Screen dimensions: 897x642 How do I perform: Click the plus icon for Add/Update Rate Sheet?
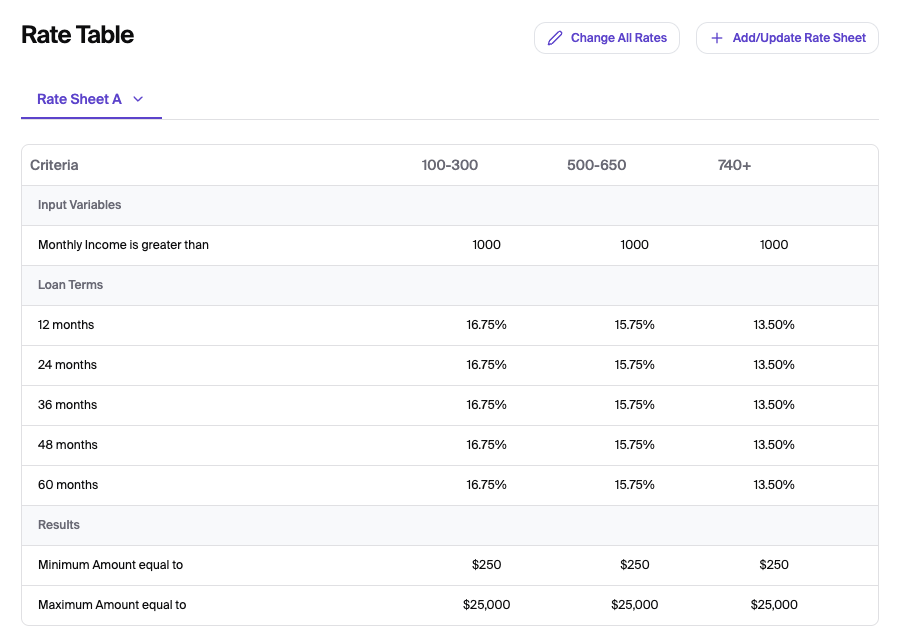tap(716, 38)
